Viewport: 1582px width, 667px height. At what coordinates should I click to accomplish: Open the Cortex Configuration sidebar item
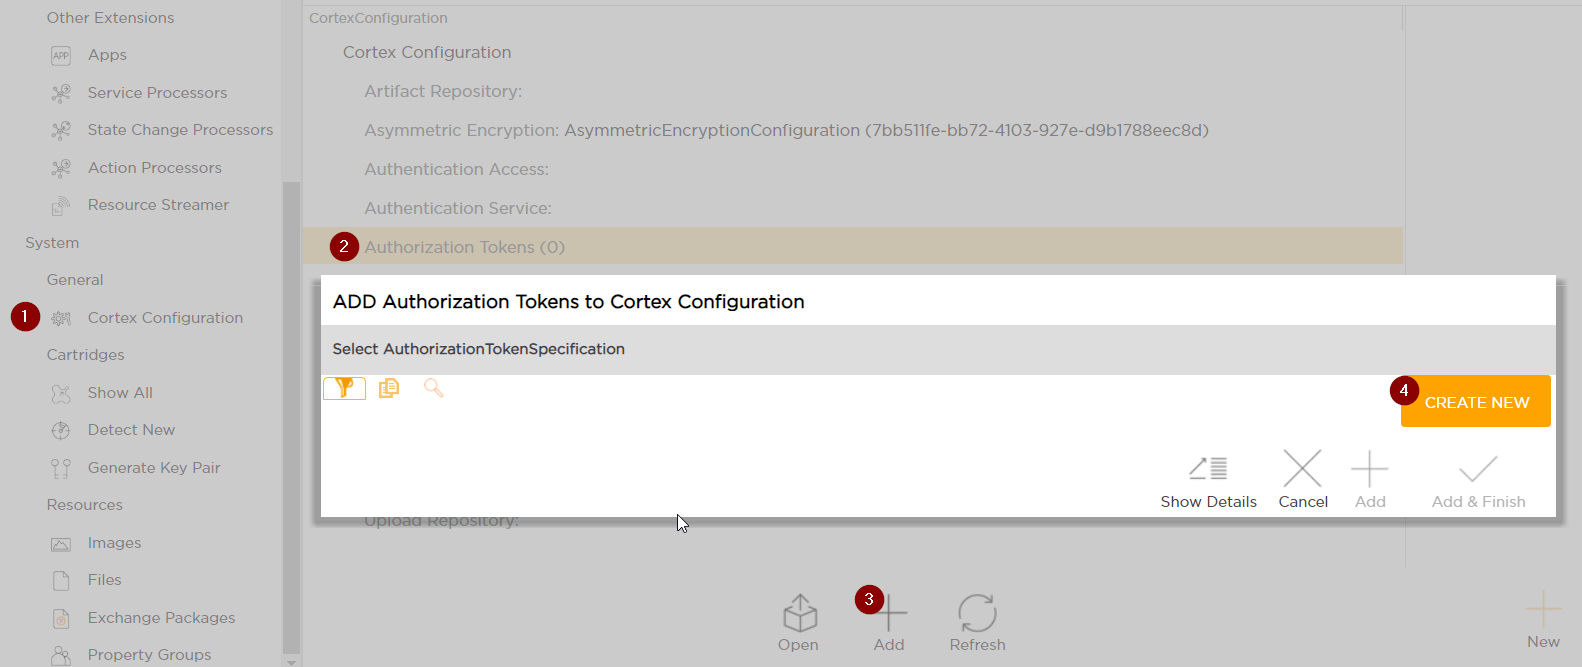(165, 318)
